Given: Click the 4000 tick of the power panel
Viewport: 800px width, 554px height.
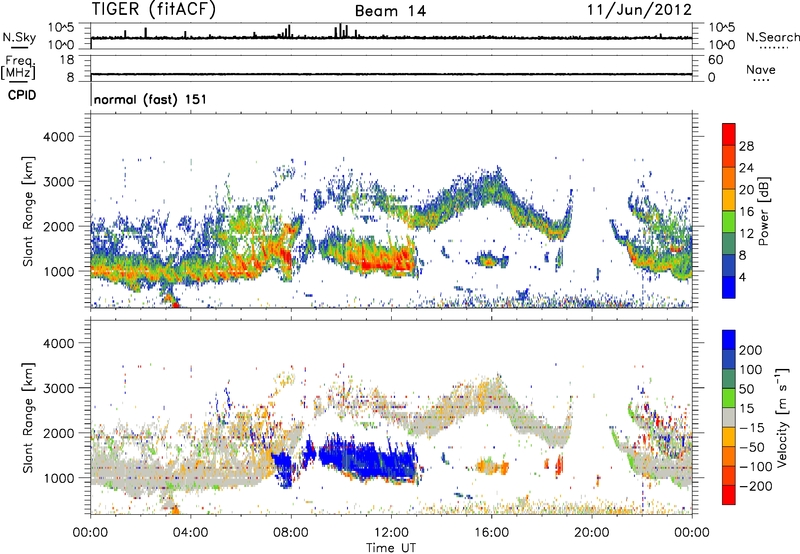Looking at the screenshot, I should point(59,137).
